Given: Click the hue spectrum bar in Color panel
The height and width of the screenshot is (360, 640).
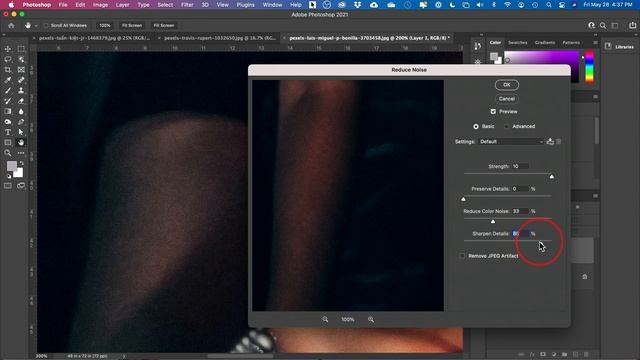Looking at the screenshot, I should 589,67.
